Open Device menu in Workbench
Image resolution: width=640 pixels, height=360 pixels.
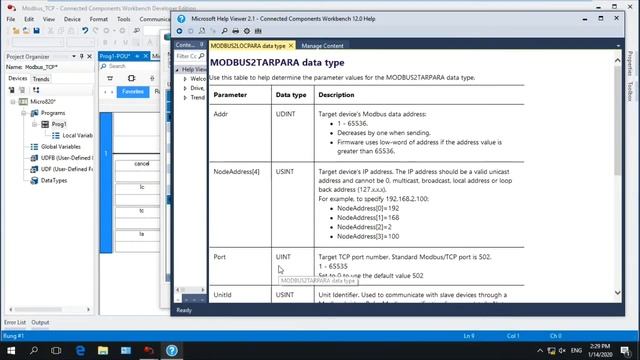tap(72, 19)
